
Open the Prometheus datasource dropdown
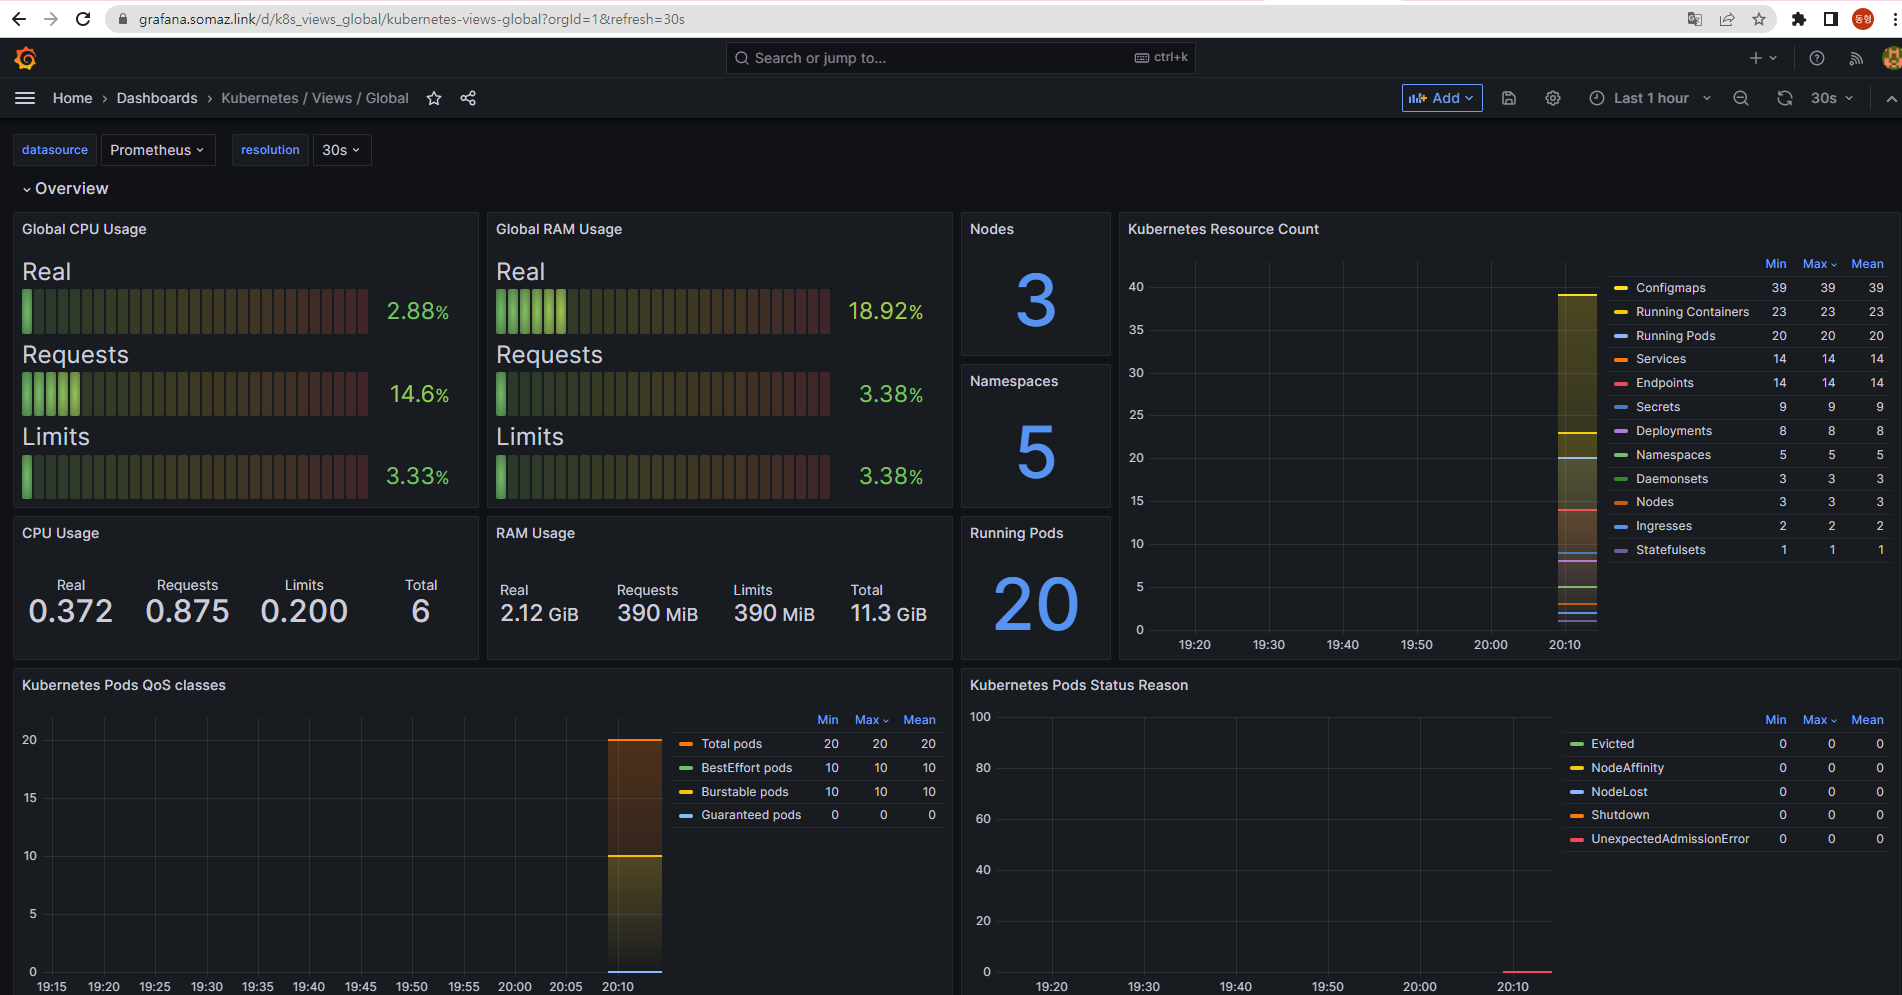pyautogui.click(x=158, y=150)
